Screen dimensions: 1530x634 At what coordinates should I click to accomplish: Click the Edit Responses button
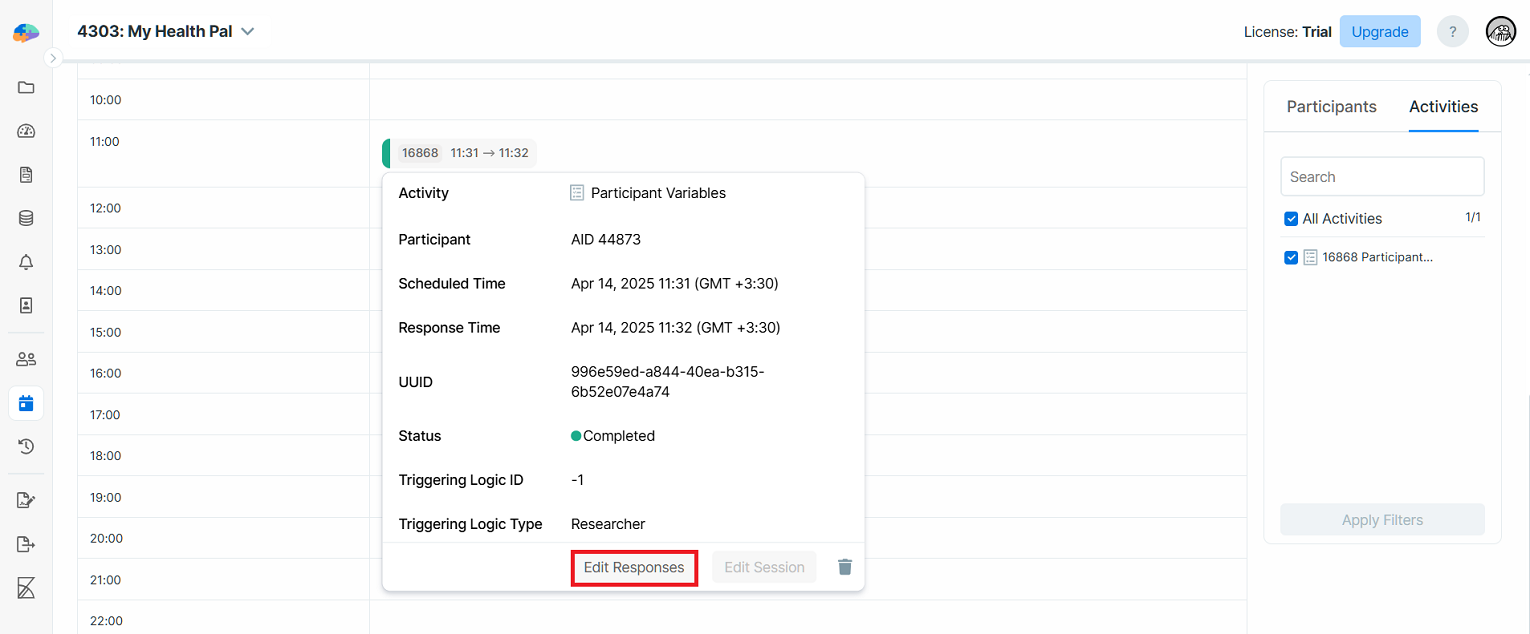[634, 567]
